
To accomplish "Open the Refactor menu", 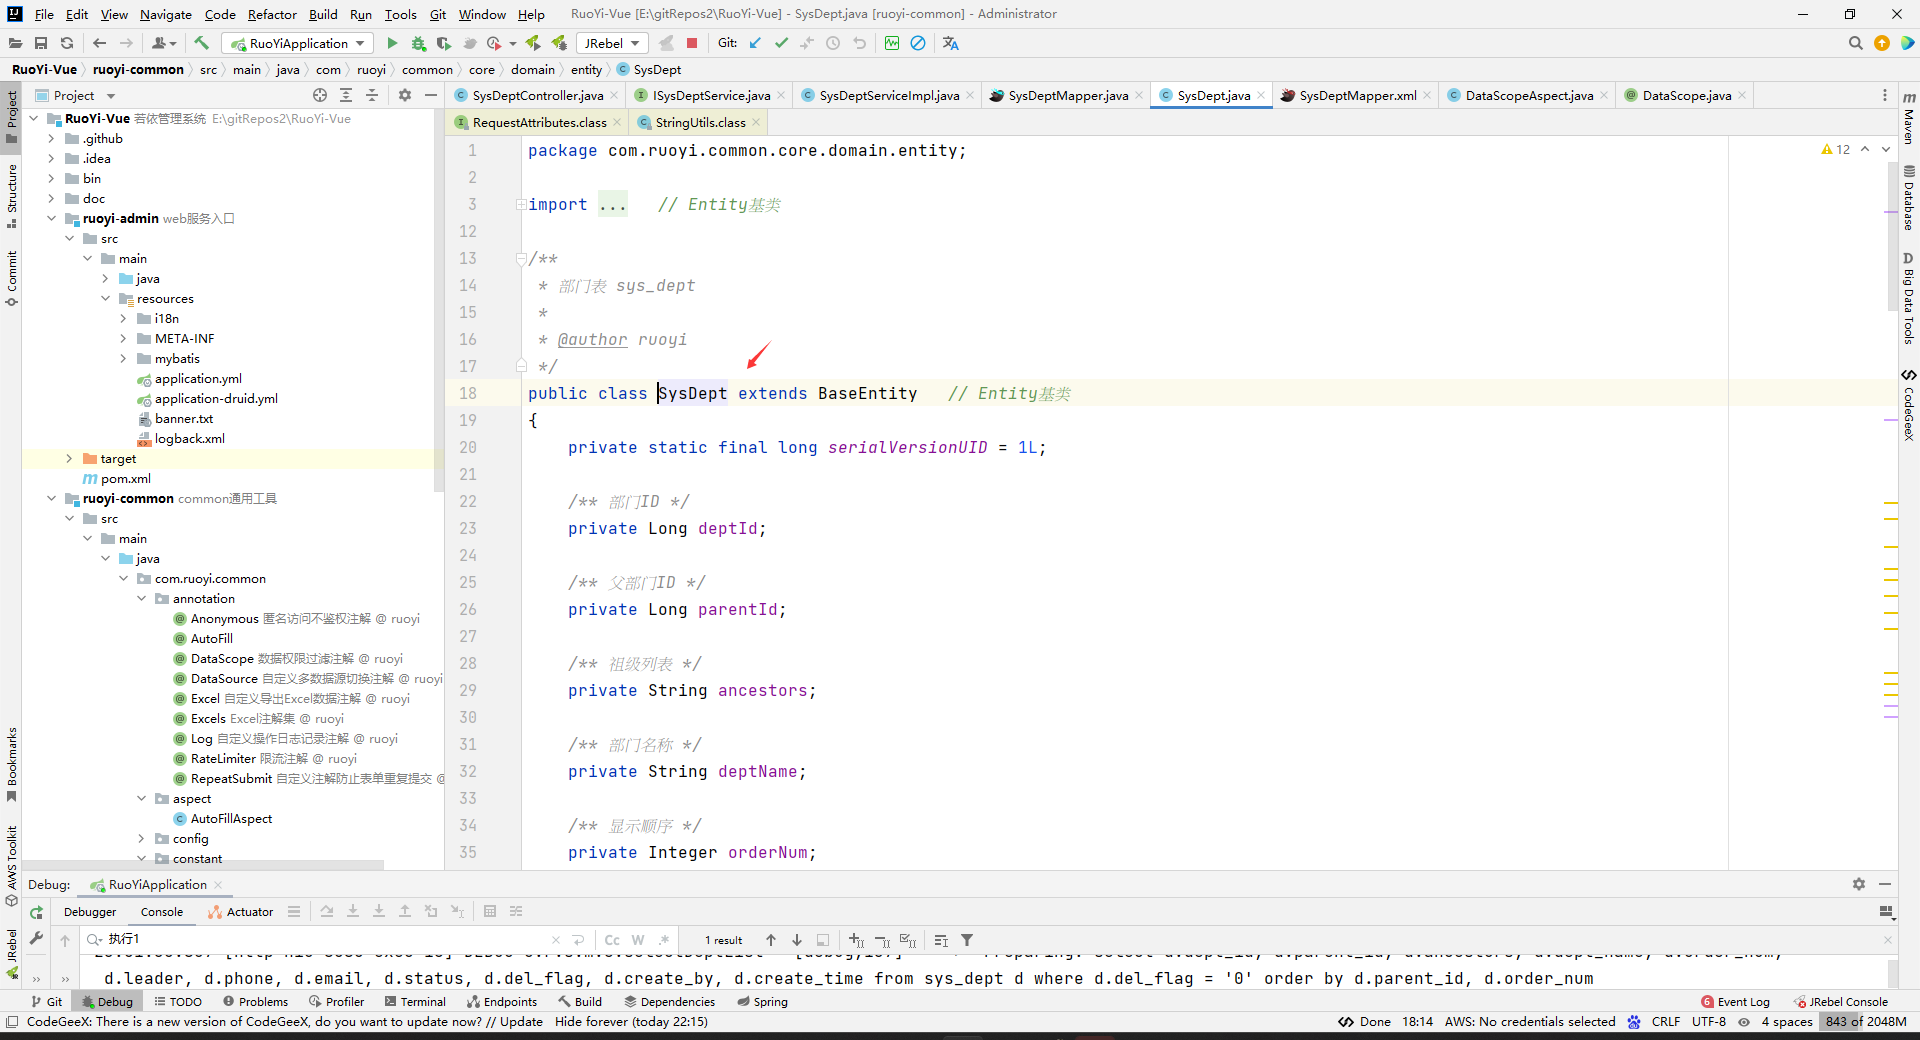I will (x=272, y=14).
